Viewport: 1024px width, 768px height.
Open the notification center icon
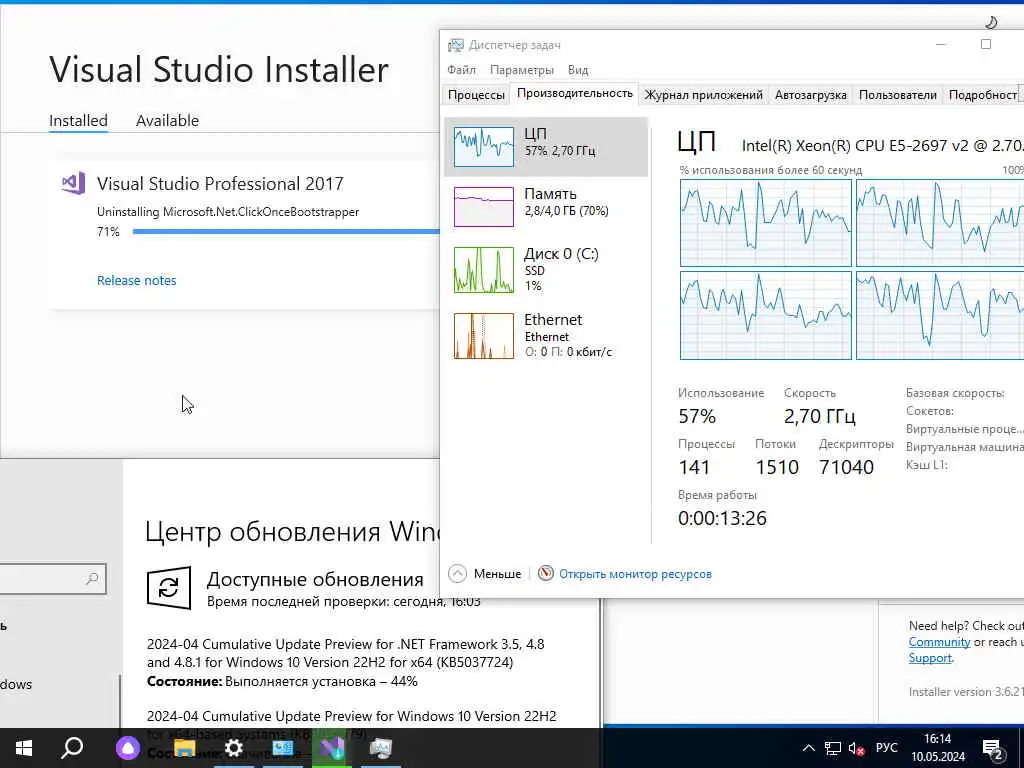992,748
